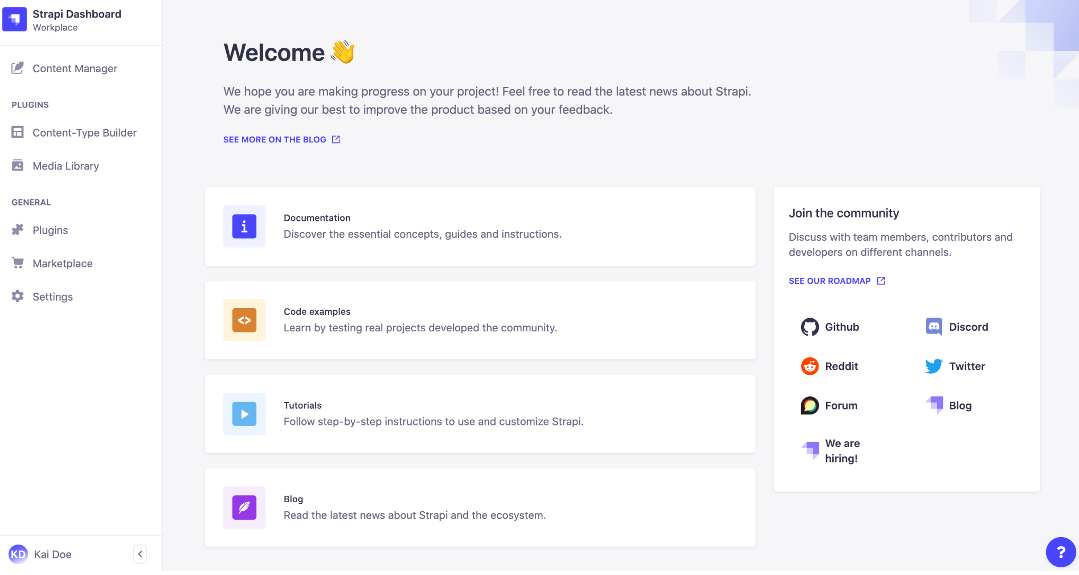
Task: Click the Reddit icon
Action: pos(810,366)
